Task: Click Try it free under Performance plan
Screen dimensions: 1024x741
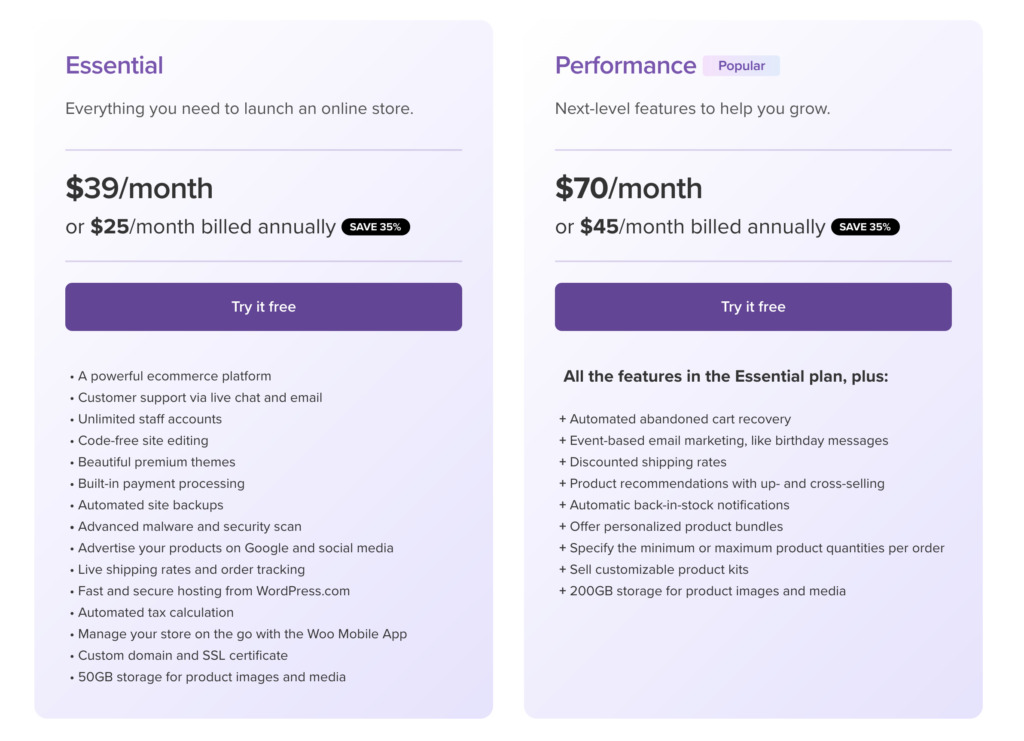Action: coord(753,307)
